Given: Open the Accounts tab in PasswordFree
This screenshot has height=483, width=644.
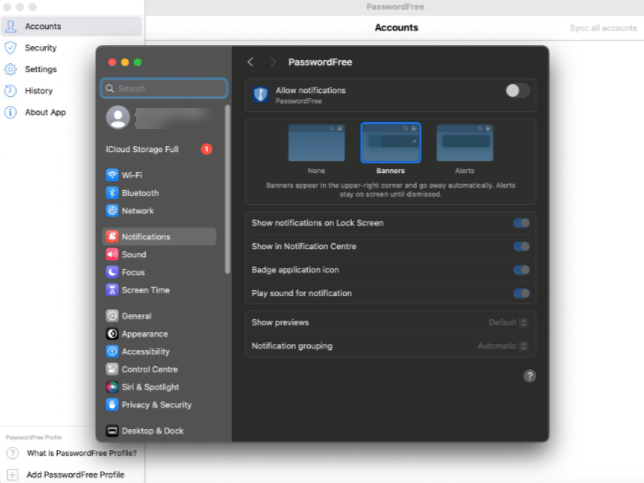Looking at the screenshot, I should (42, 26).
